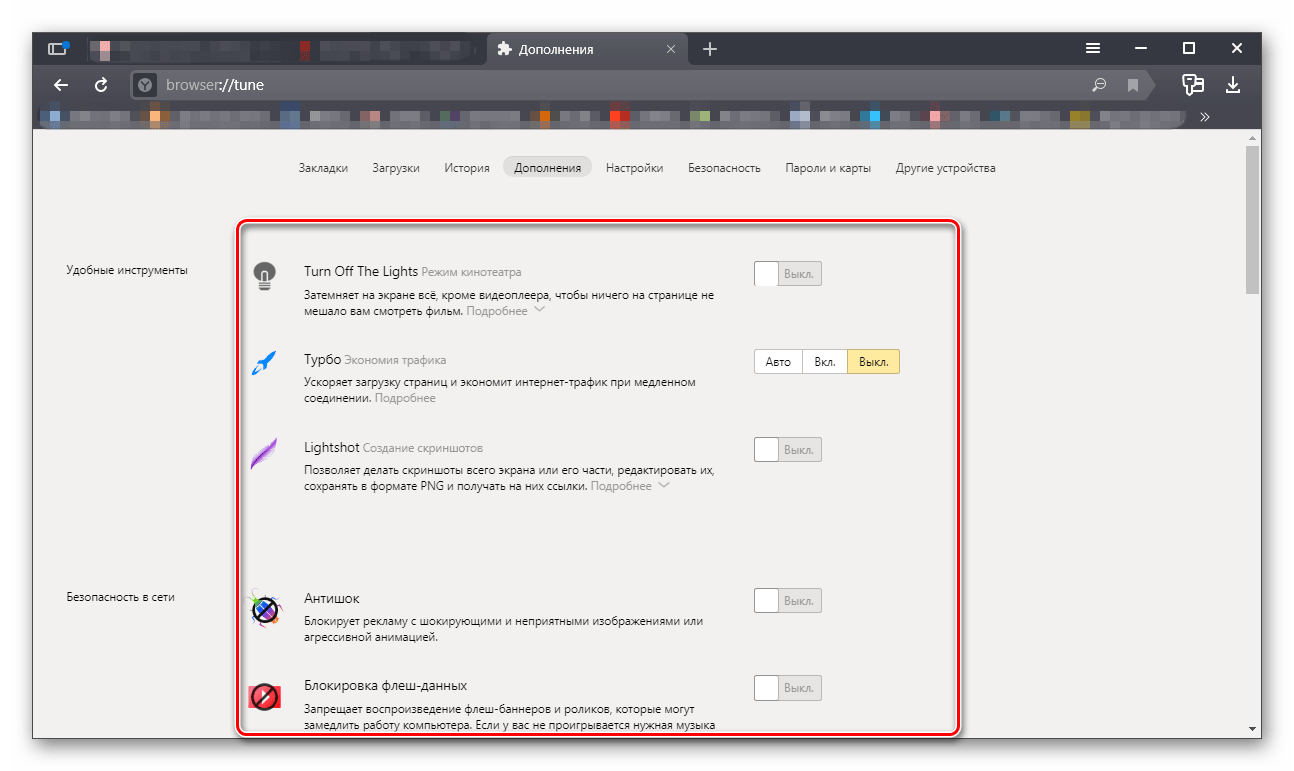
Task: Expand Подробнее under Lightshot
Action: 630,486
